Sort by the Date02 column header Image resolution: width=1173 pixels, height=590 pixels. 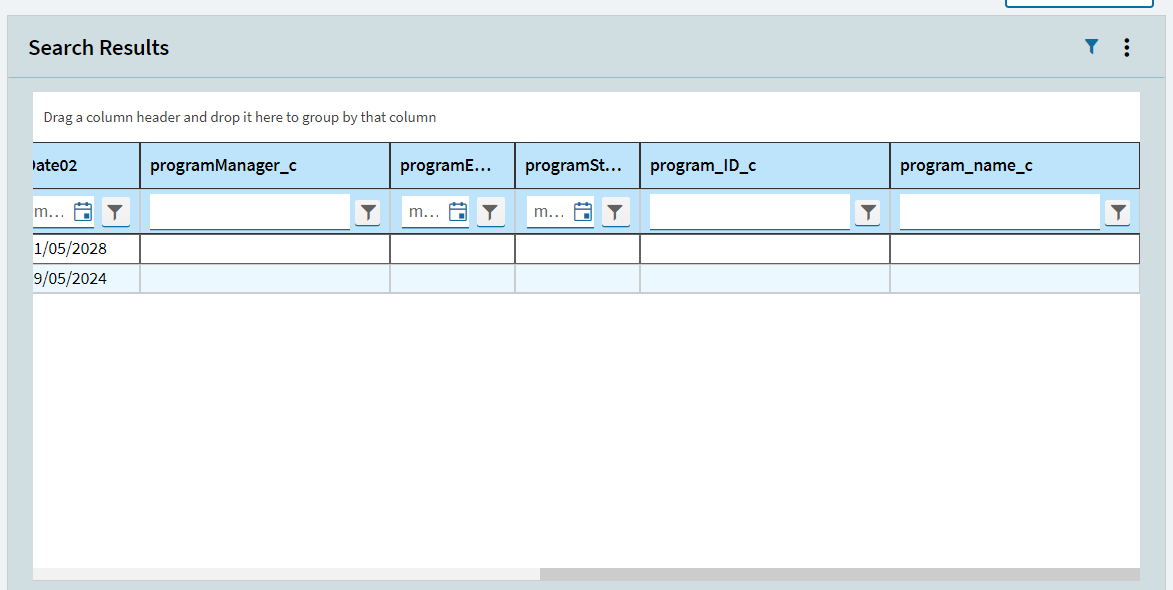coord(86,165)
